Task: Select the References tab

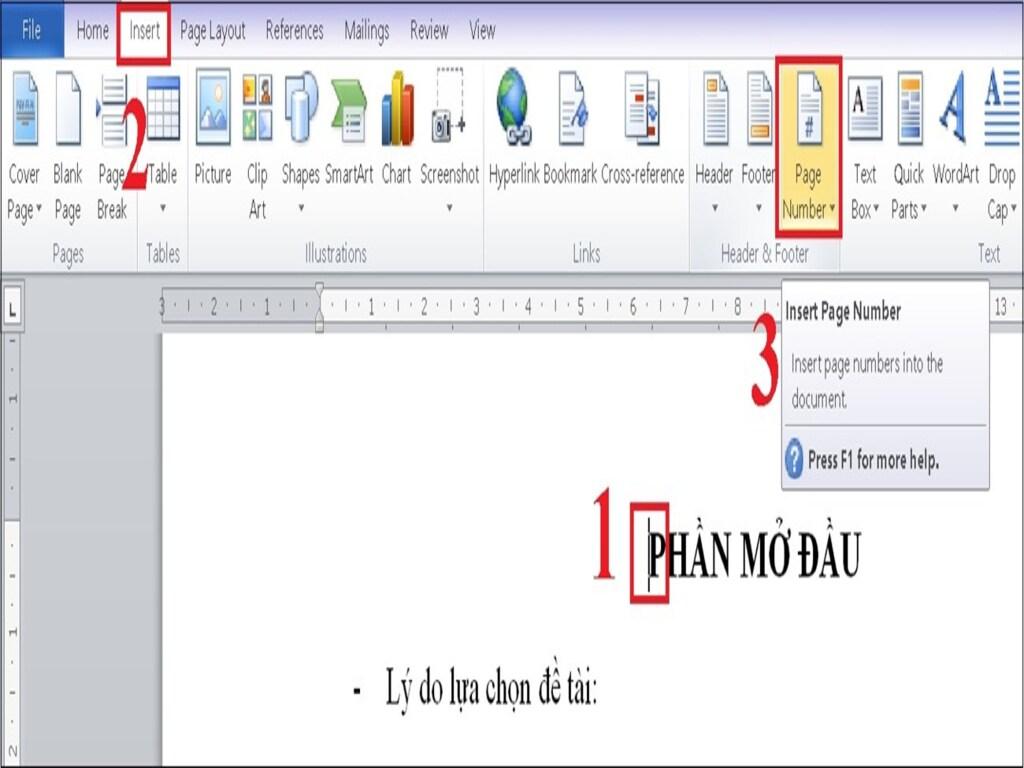Action: click(x=294, y=31)
